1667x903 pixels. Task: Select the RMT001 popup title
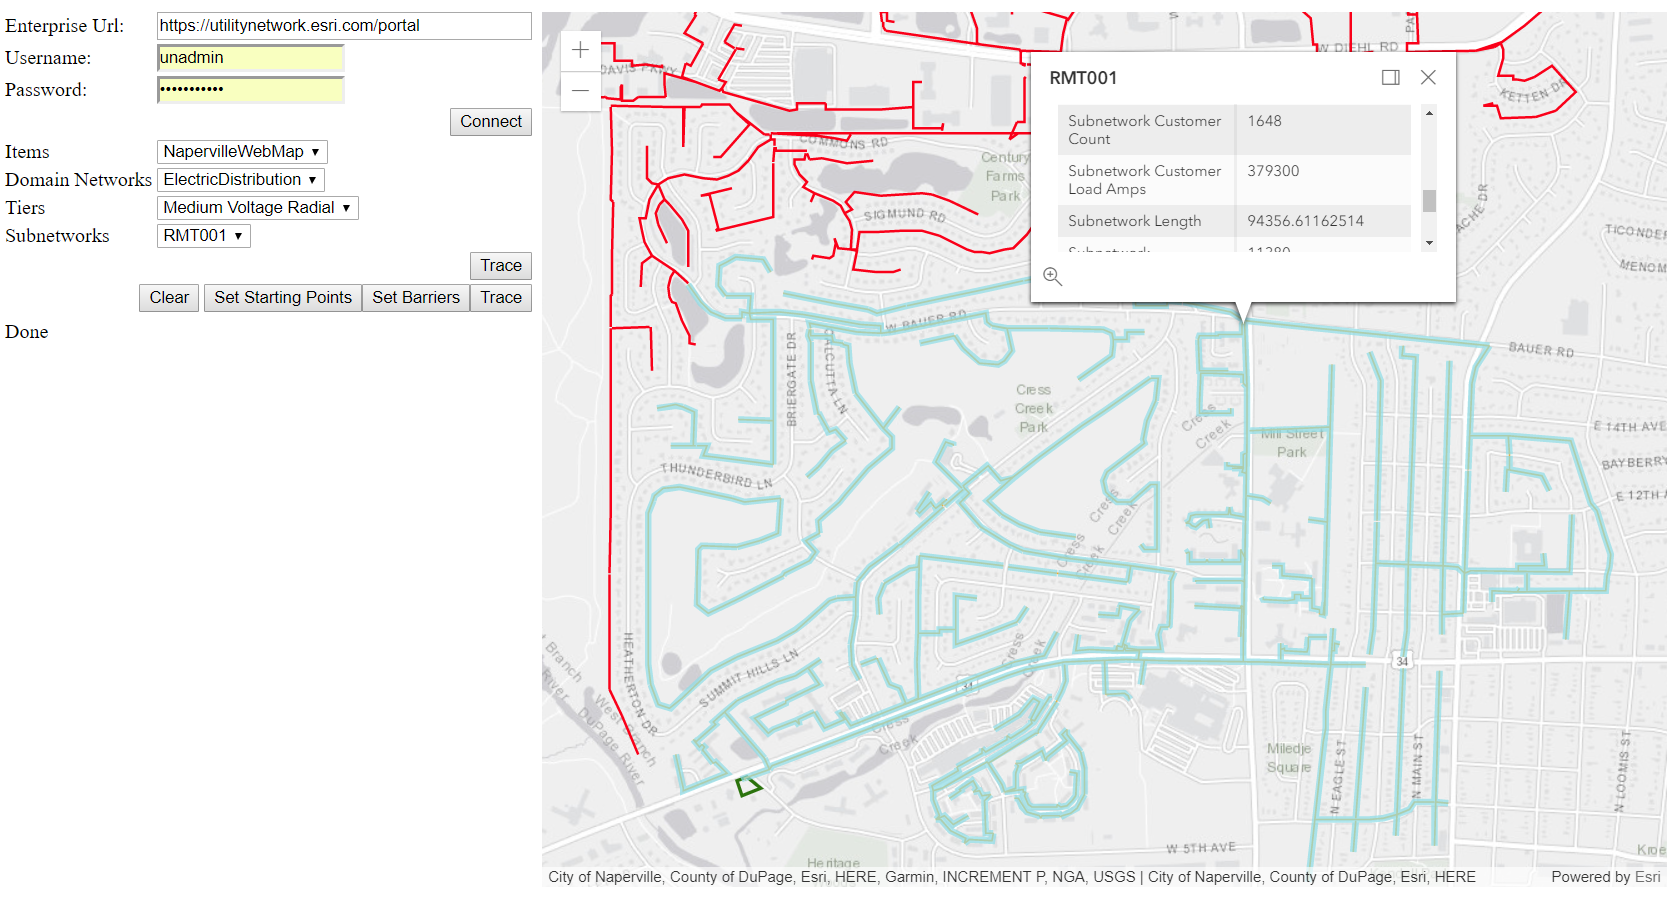[1083, 78]
